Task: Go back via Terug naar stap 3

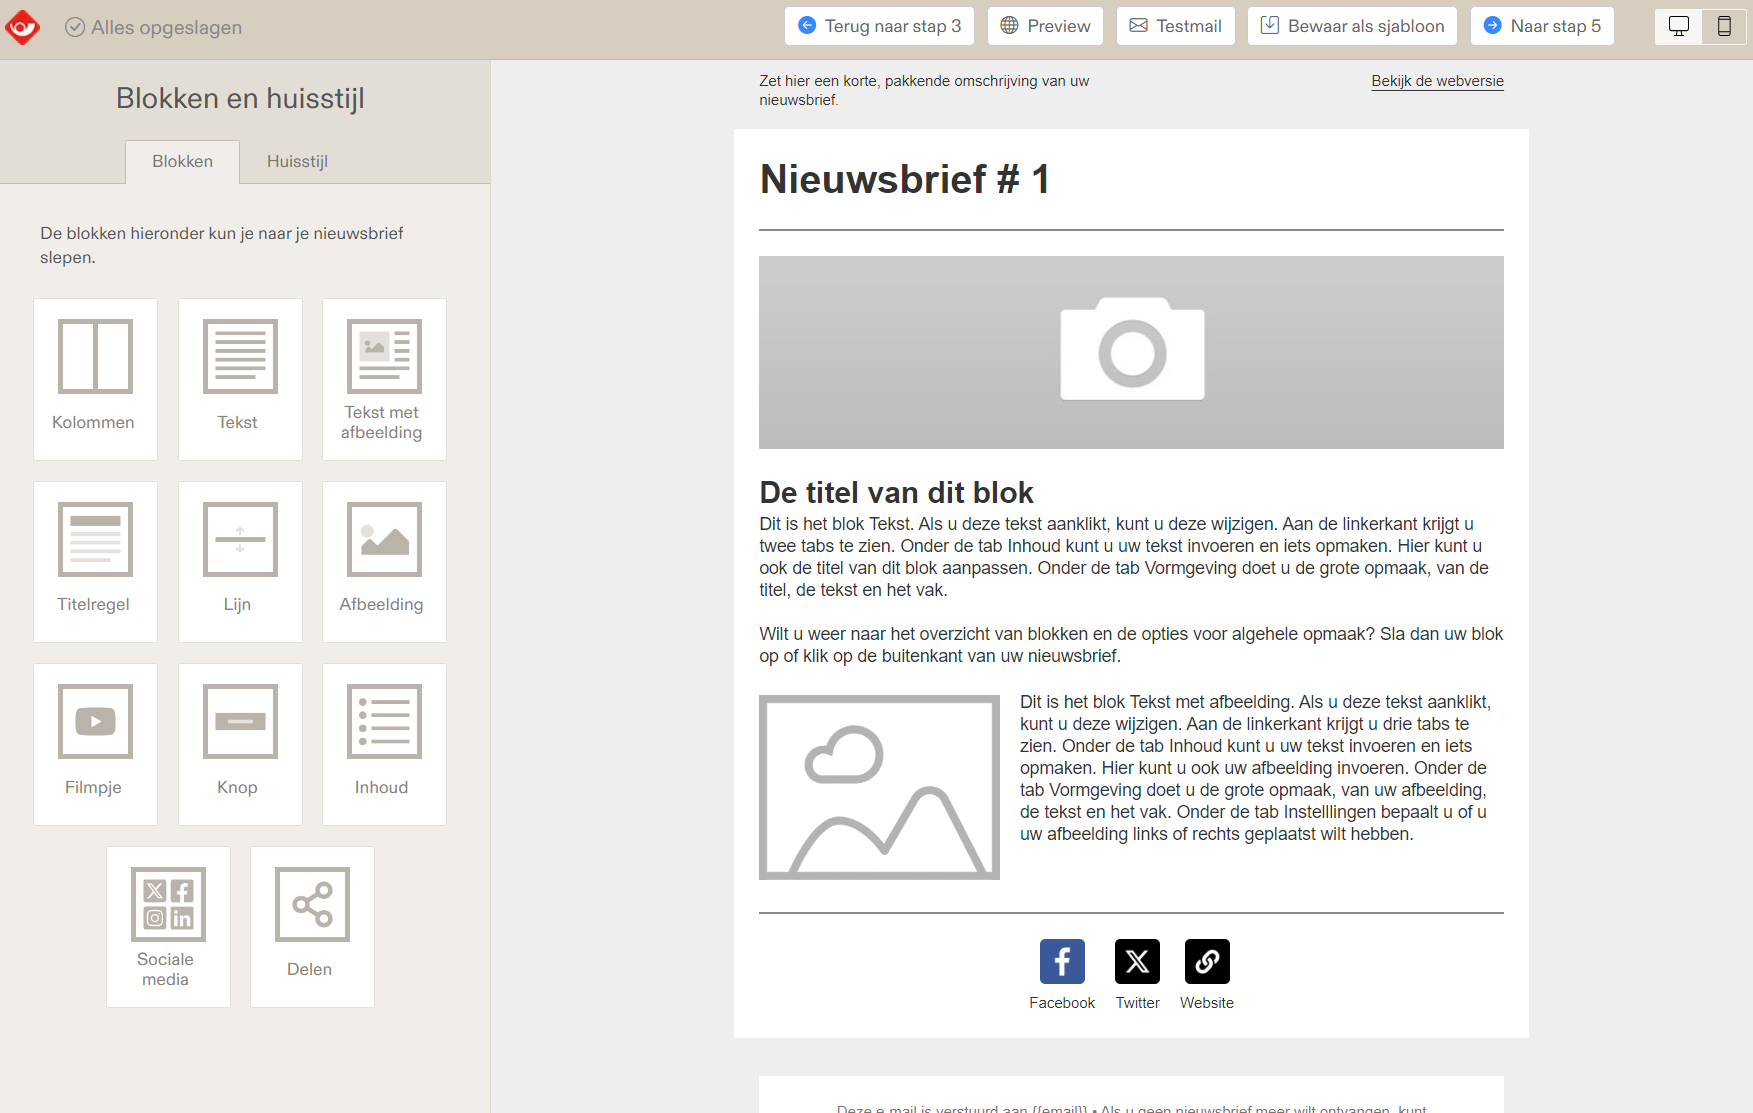Action: (x=880, y=26)
